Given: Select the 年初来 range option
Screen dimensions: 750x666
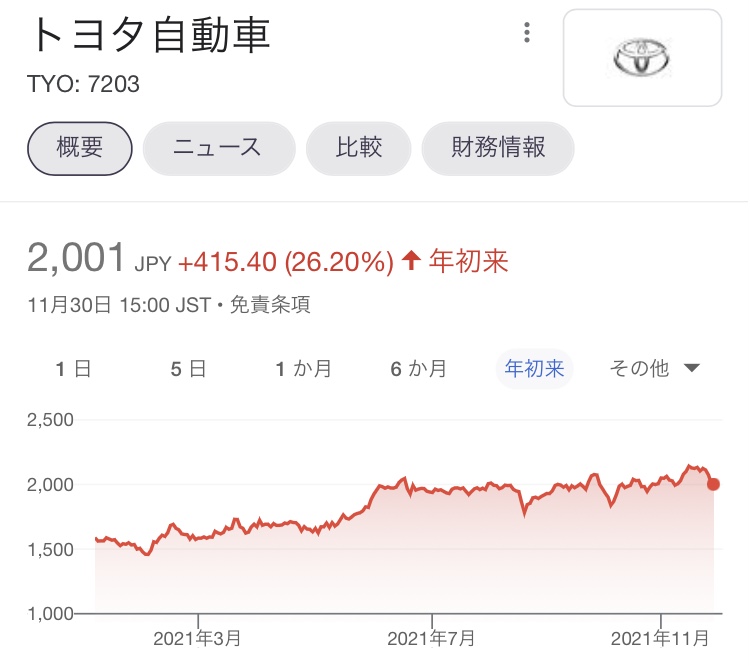Looking at the screenshot, I should (x=534, y=369).
